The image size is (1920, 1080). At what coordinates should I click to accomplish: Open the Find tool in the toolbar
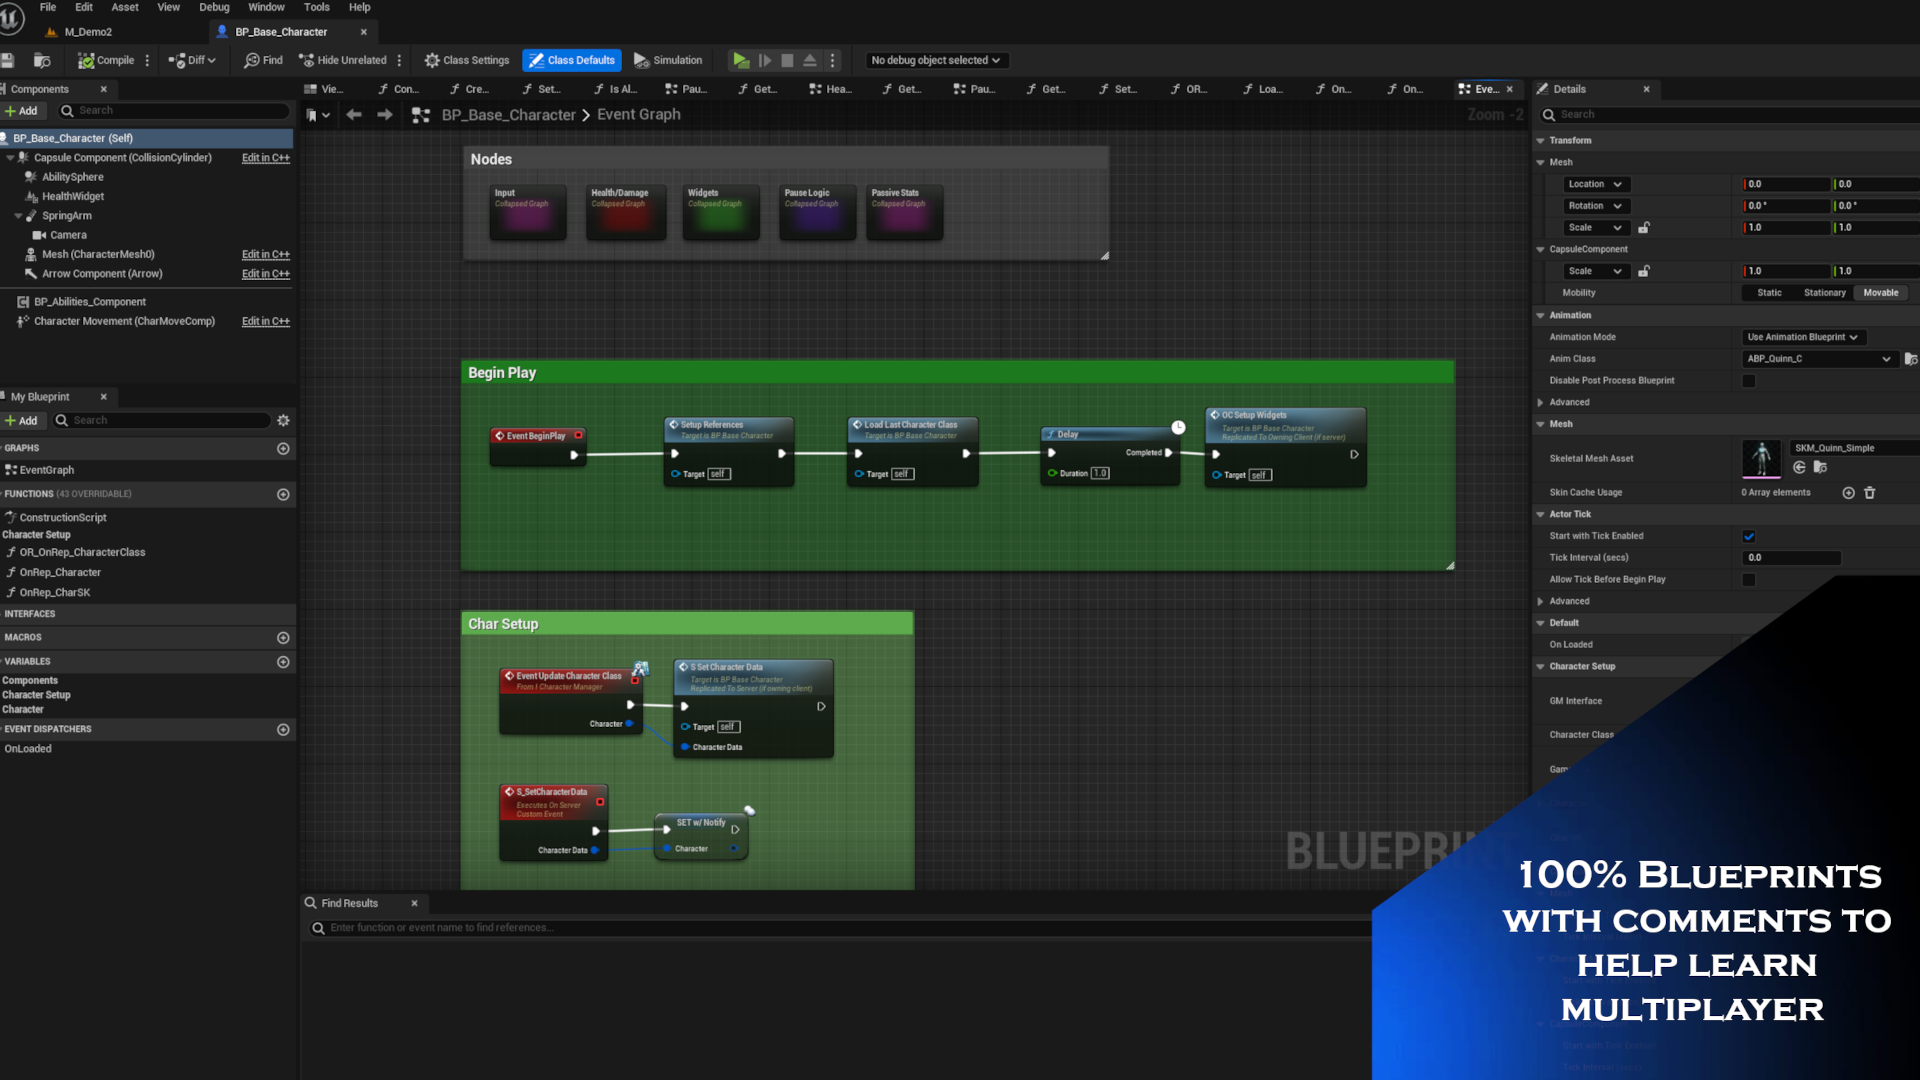point(262,60)
